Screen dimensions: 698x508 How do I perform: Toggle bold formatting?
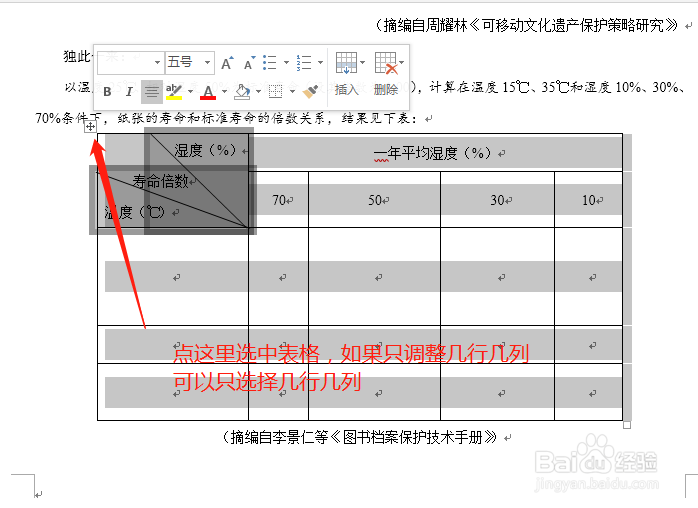point(107,92)
